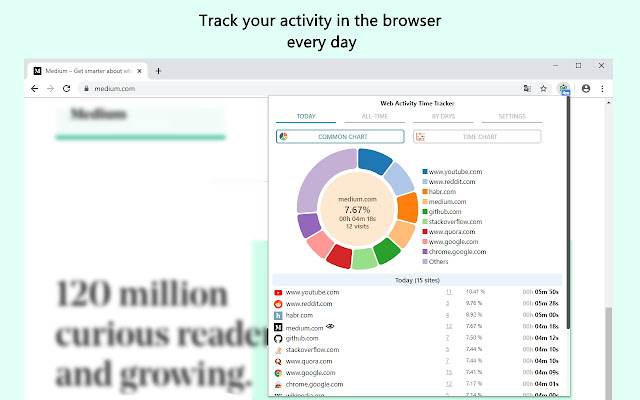Open www.reddit.com from the site list
This screenshot has height=400, width=640.
pos(309,304)
